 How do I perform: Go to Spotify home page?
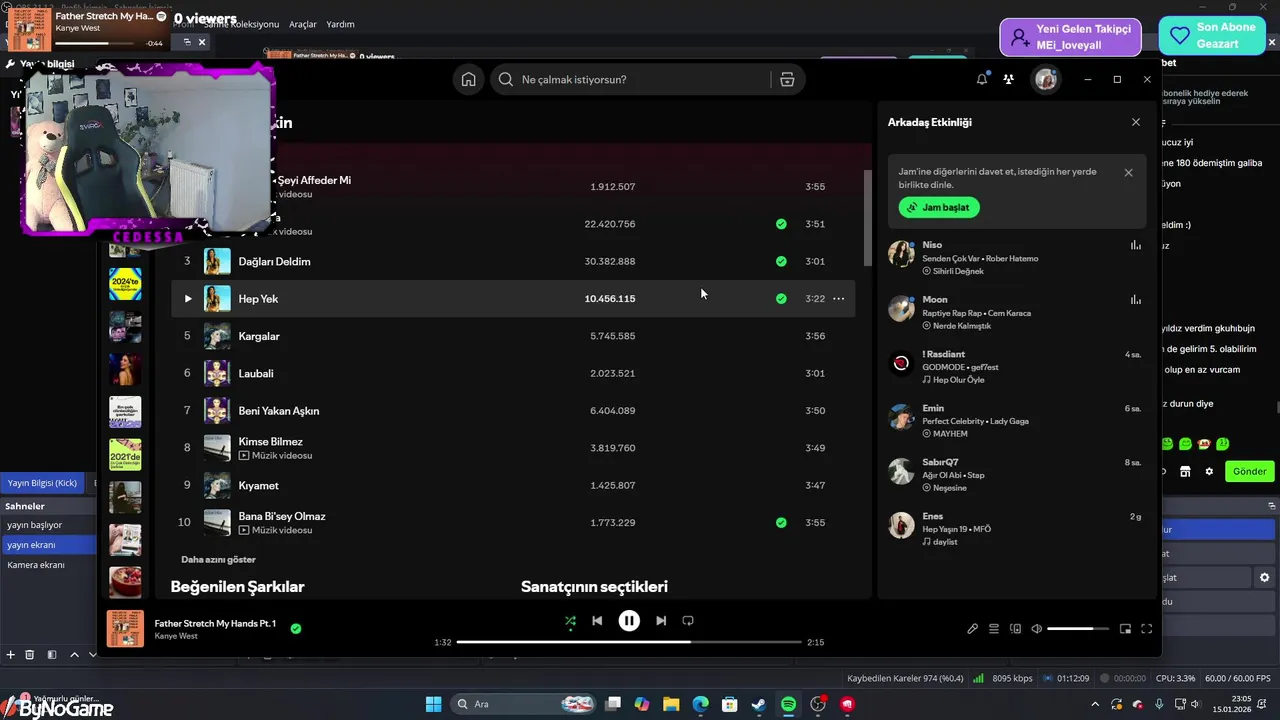pyautogui.click(x=468, y=79)
